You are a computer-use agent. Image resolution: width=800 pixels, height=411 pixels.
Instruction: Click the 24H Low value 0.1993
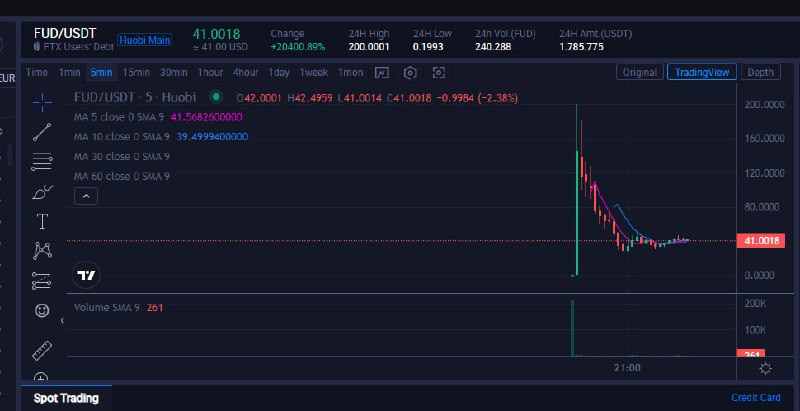pos(428,47)
